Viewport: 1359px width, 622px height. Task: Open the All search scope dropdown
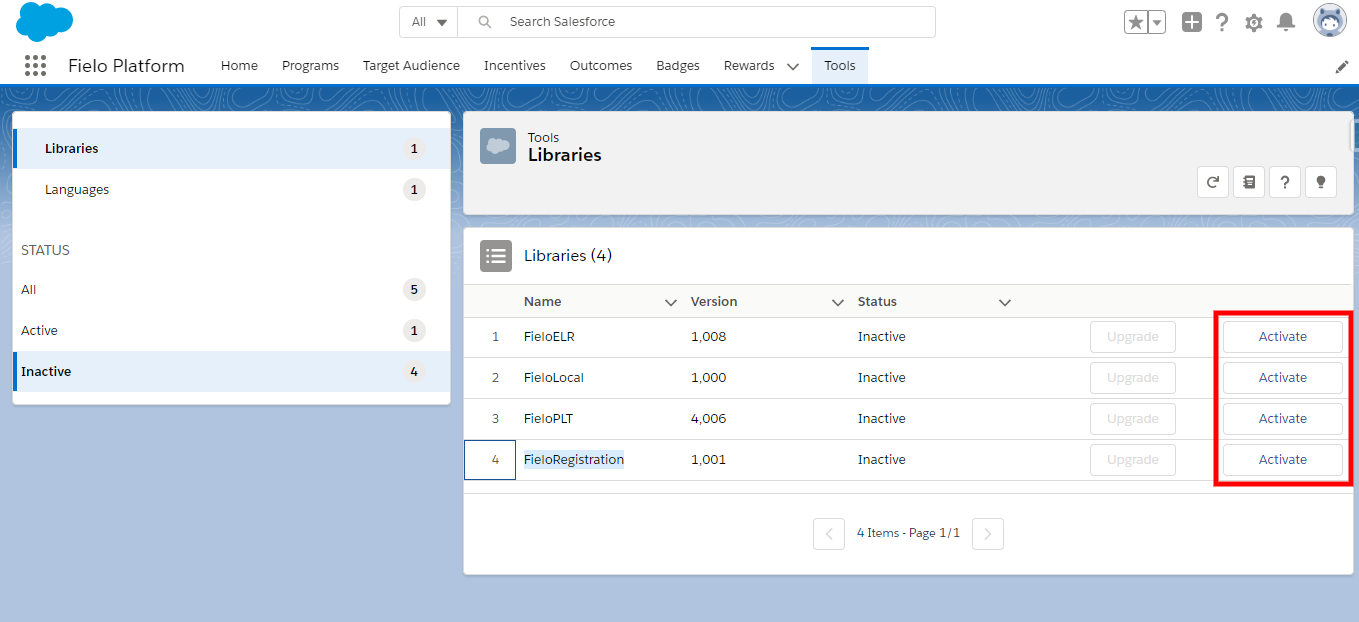(429, 22)
